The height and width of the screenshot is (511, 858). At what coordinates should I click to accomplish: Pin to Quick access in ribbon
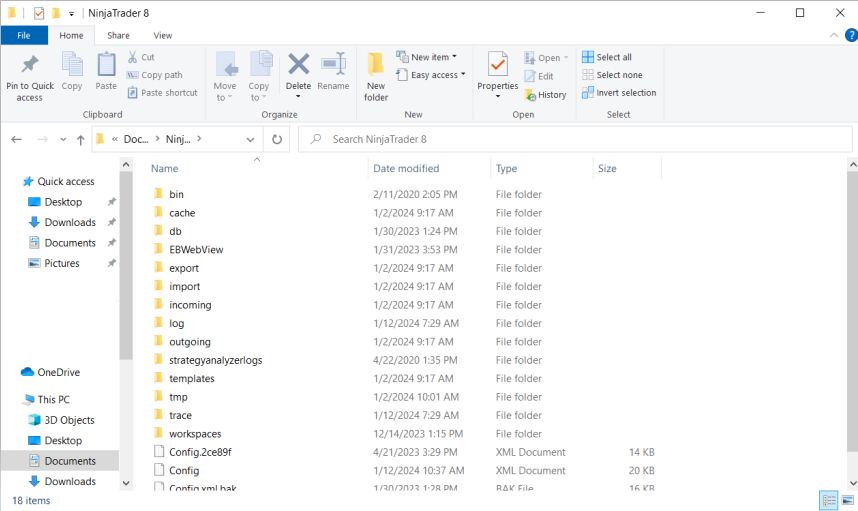pos(30,77)
